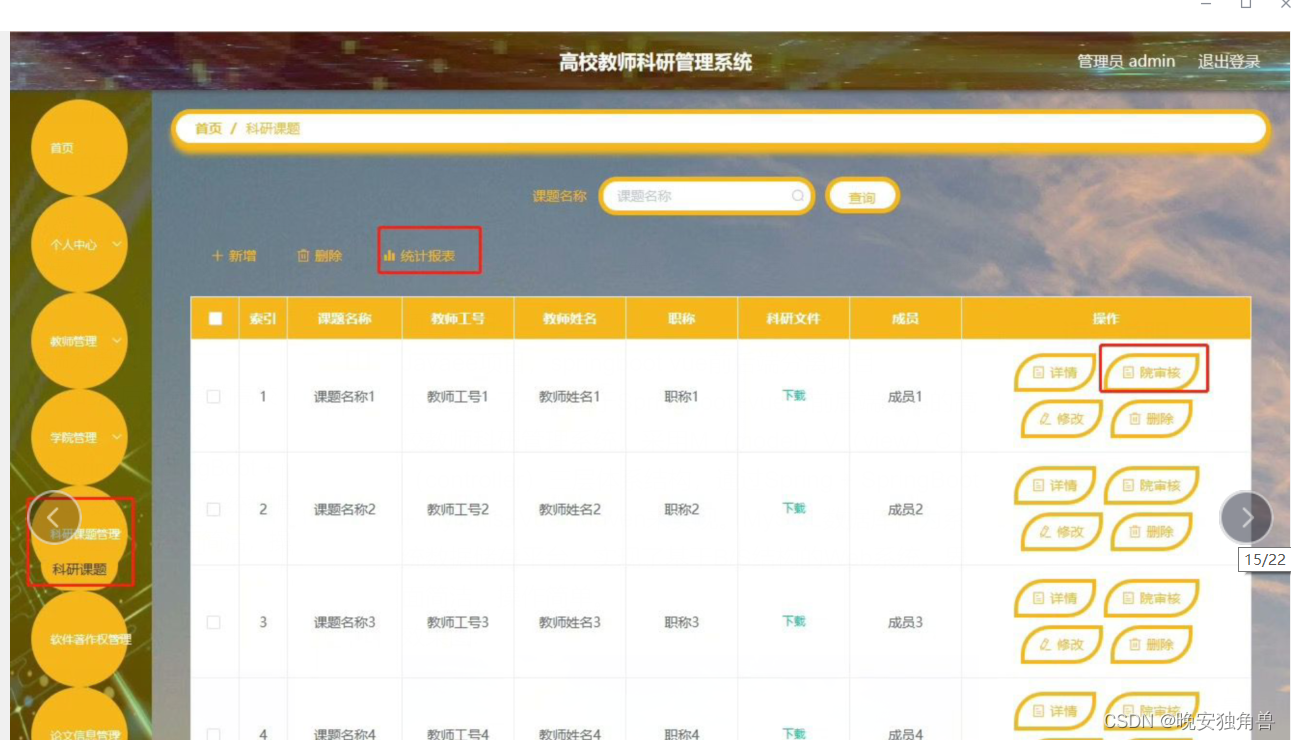Screen dimensions: 1291x740
Task: Select the 科研课题 submenu item
Action: coord(80,569)
